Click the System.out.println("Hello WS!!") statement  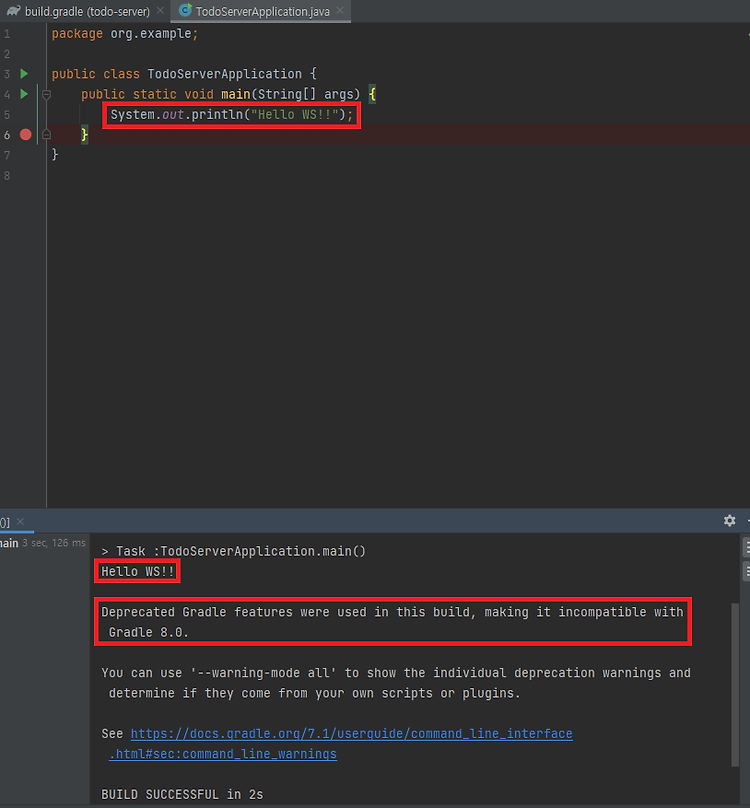tap(231, 114)
